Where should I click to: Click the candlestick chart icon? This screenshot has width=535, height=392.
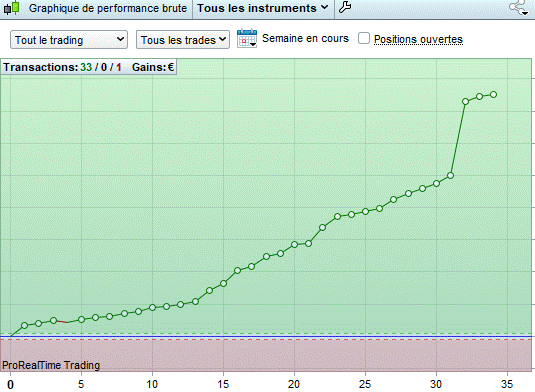click(x=11, y=8)
